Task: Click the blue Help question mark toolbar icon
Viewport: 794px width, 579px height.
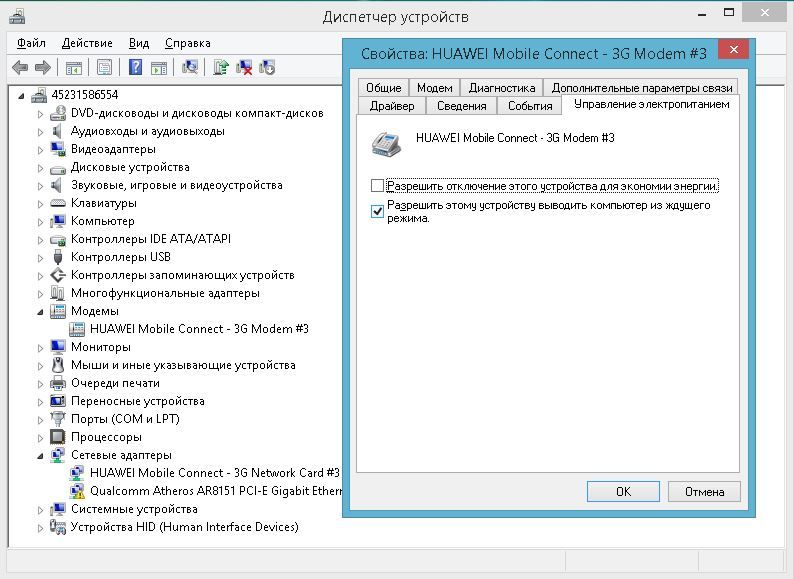Action: pyautogui.click(x=135, y=67)
